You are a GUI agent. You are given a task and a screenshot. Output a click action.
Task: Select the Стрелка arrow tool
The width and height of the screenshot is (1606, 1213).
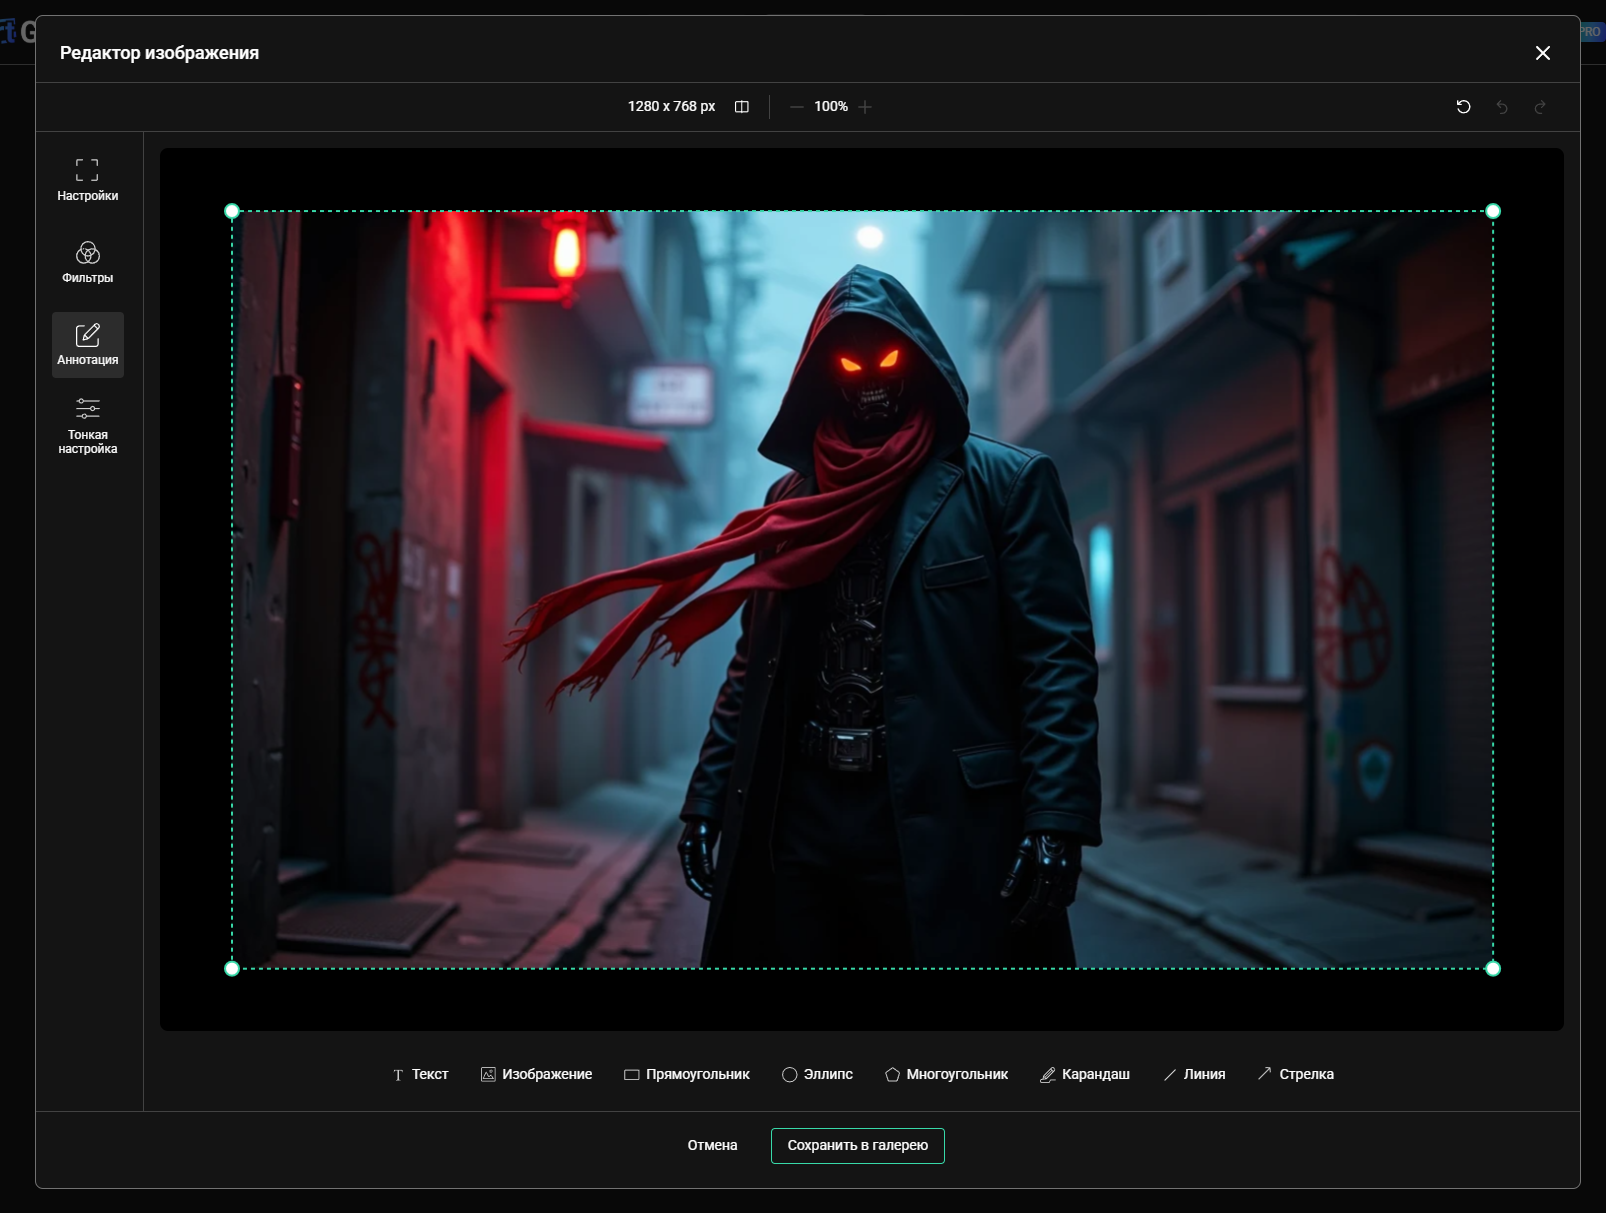pyautogui.click(x=1296, y=1074)
